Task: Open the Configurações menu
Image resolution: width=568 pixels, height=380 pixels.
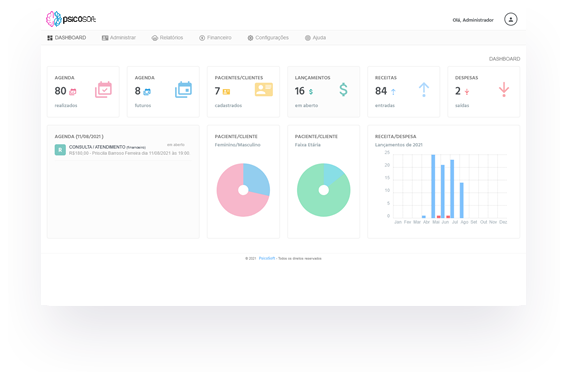Action: click(268, 38)
